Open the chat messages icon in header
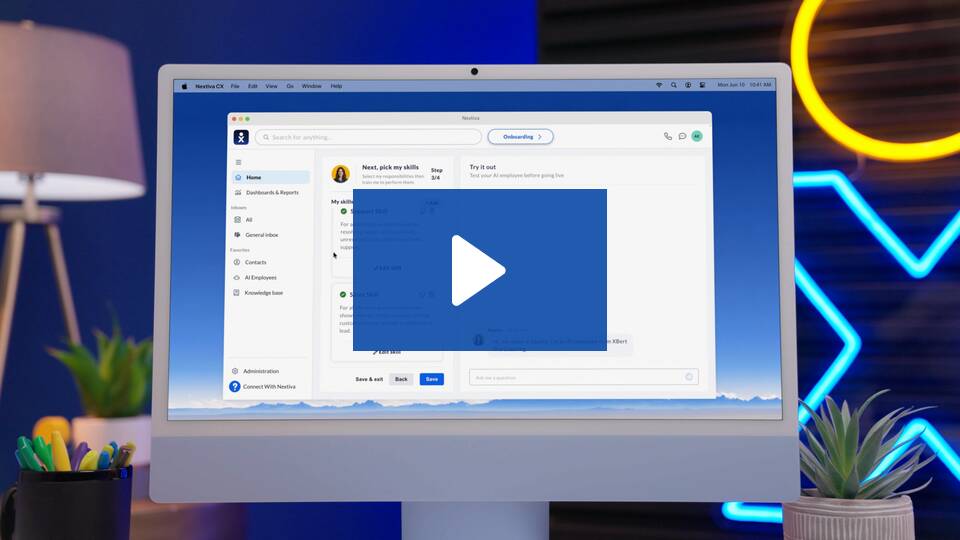 point(682,137)
